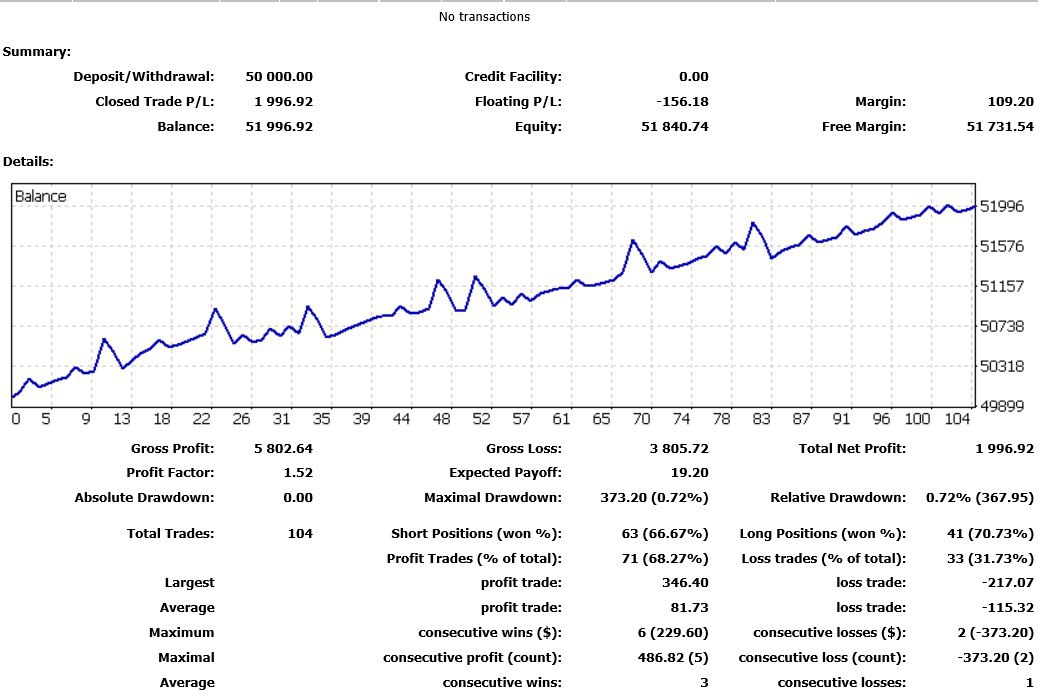The height and width of the screenshot is (698, 1063).
Task: Click the Profit Factor value 1.52
Action: 298,473
